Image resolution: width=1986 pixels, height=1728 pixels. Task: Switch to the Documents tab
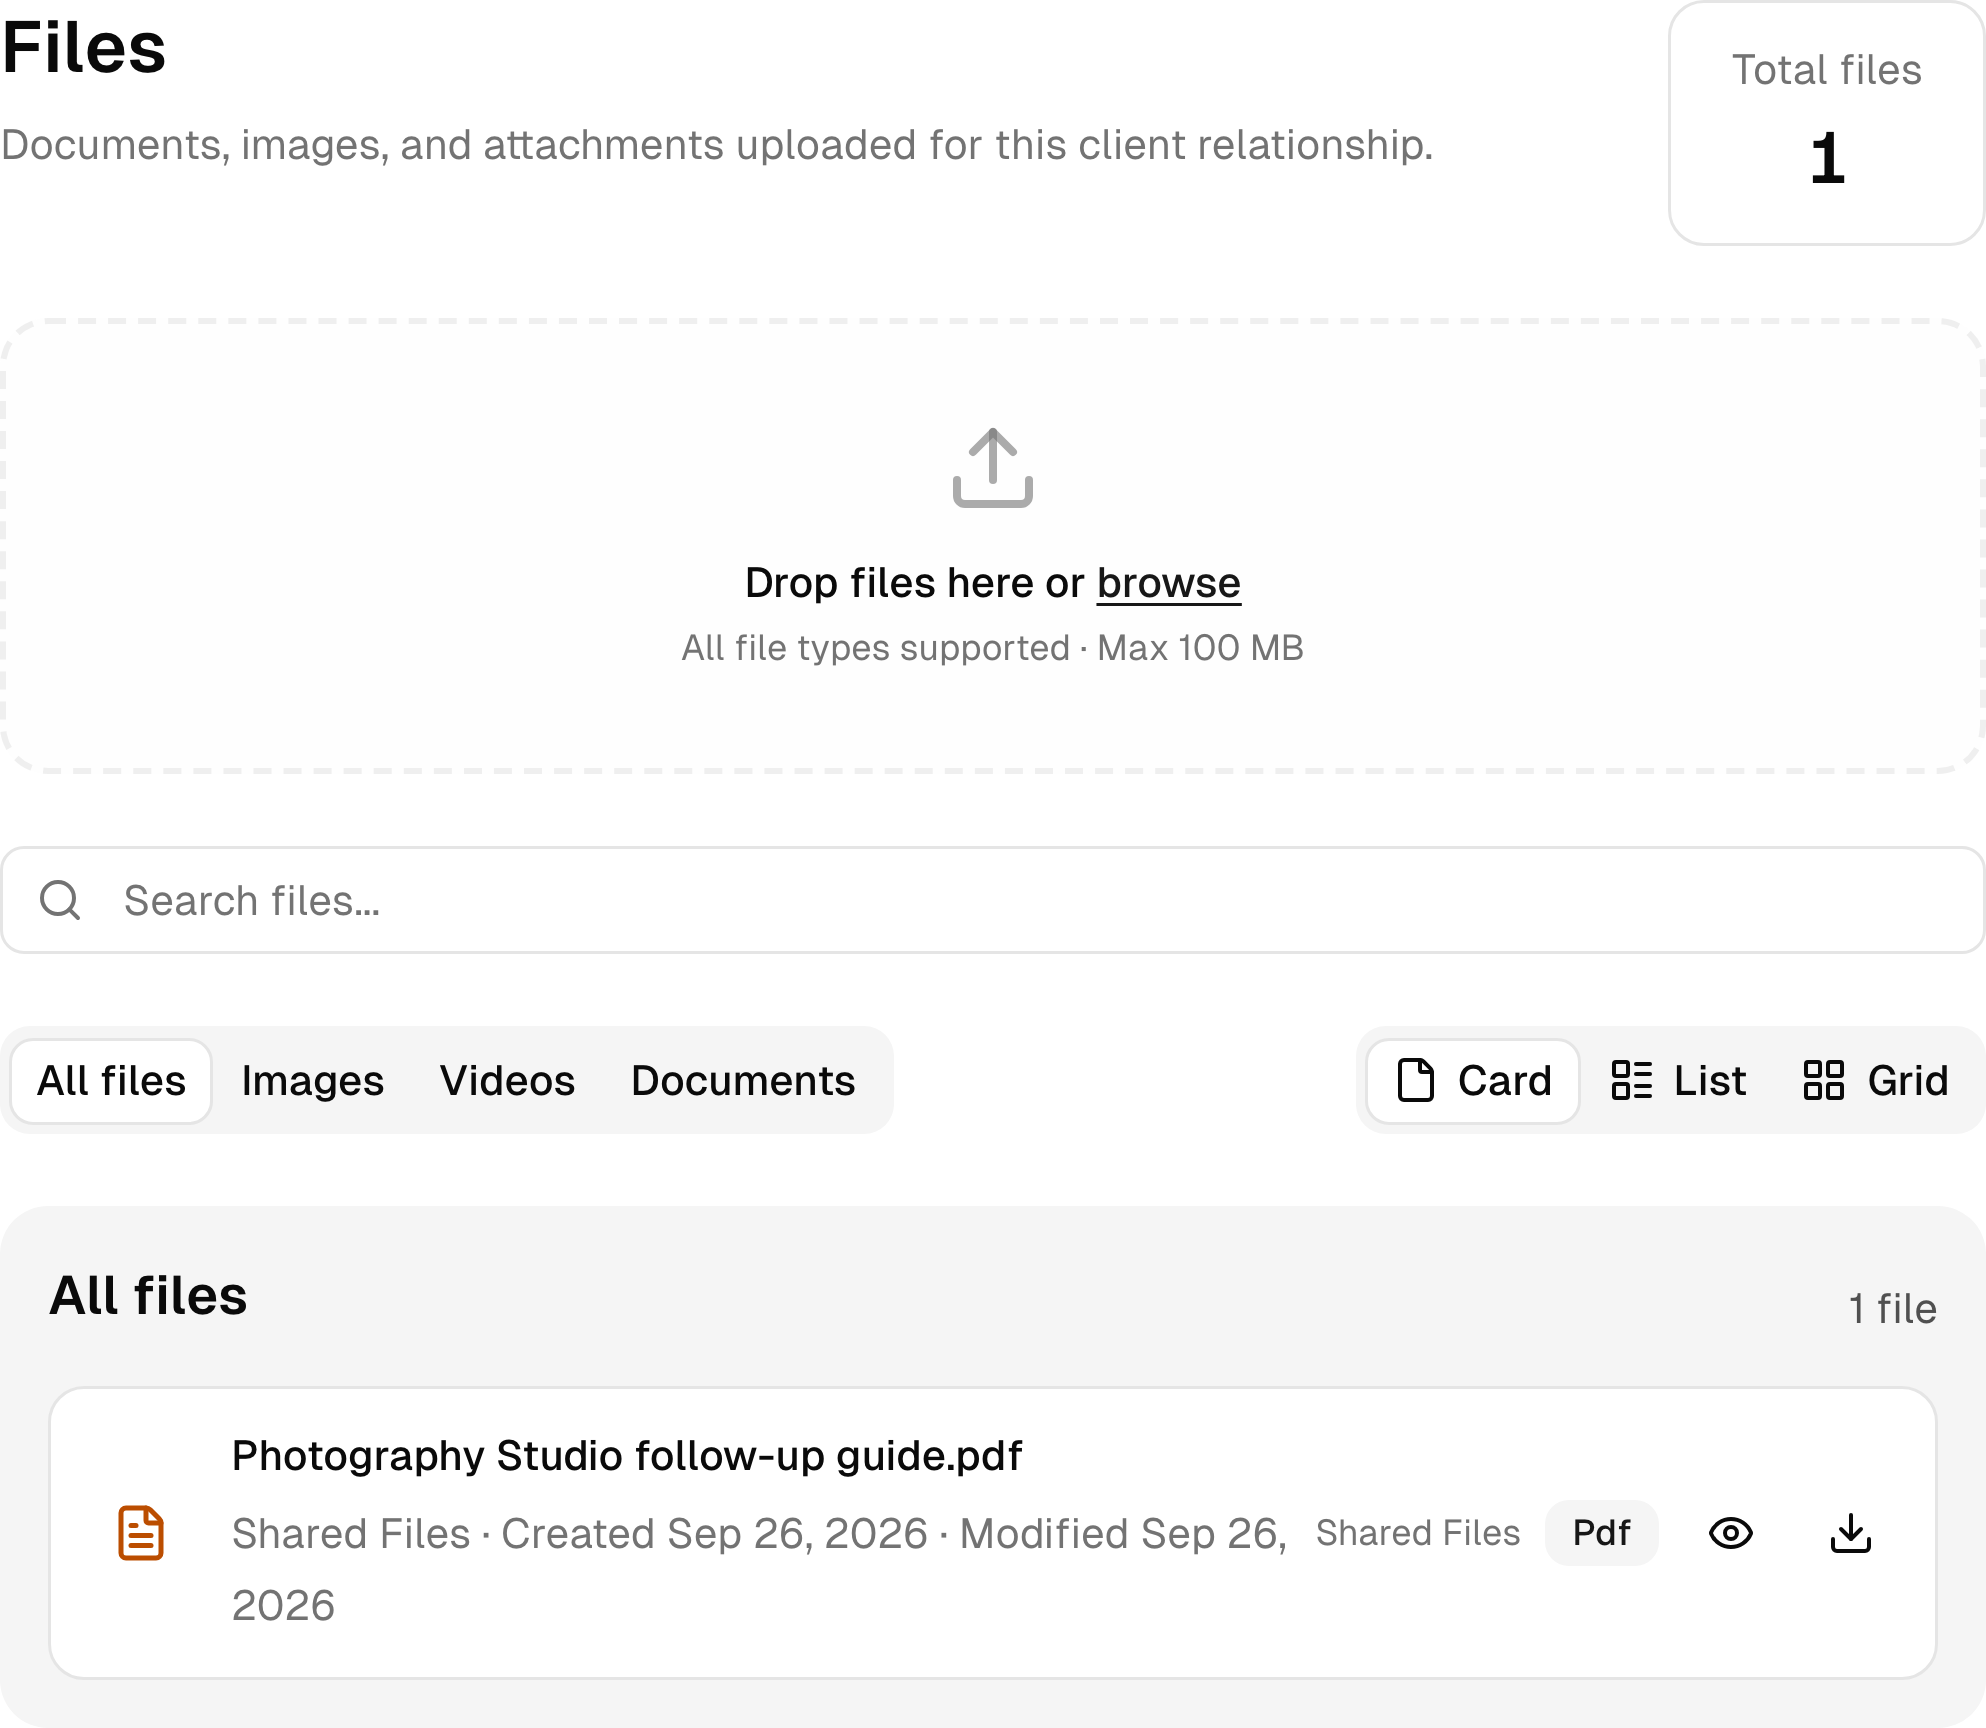pos(743,1081)
